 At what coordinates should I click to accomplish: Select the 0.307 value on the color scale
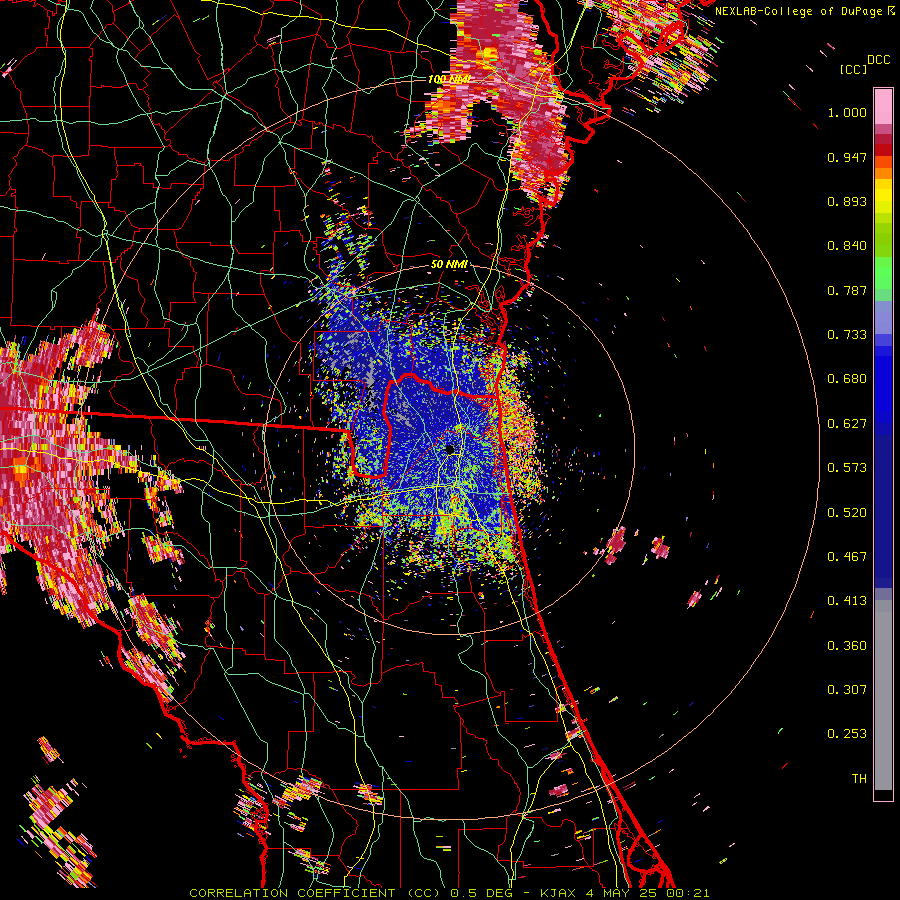point(847,690)
